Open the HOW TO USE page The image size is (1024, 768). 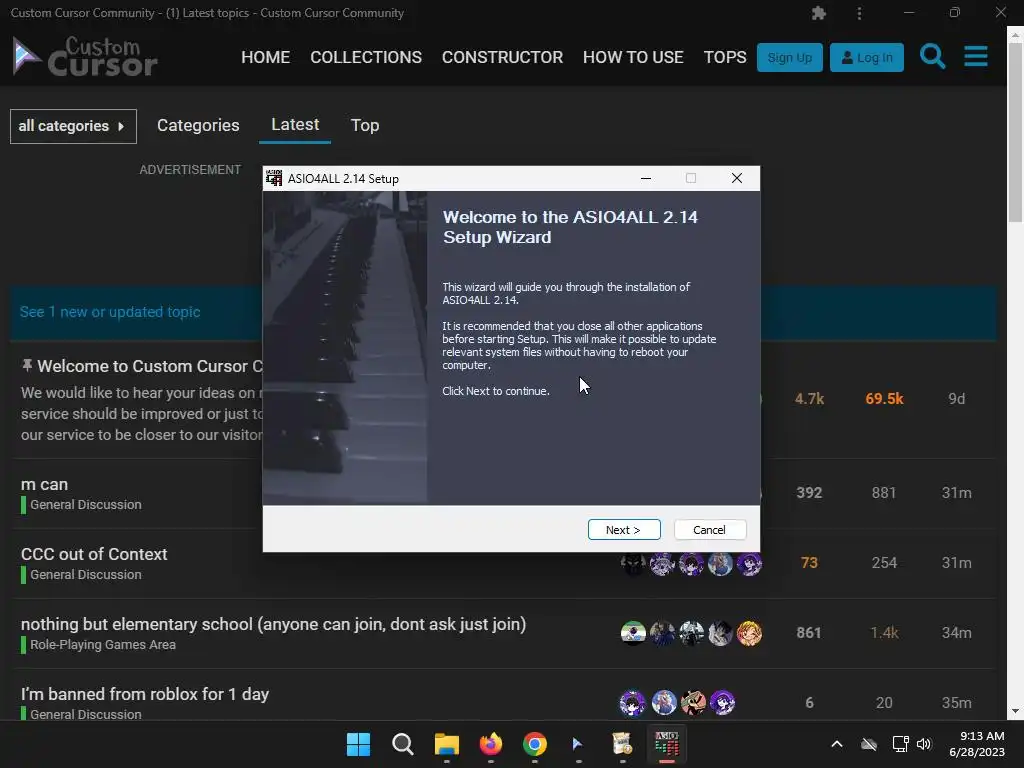633,57
